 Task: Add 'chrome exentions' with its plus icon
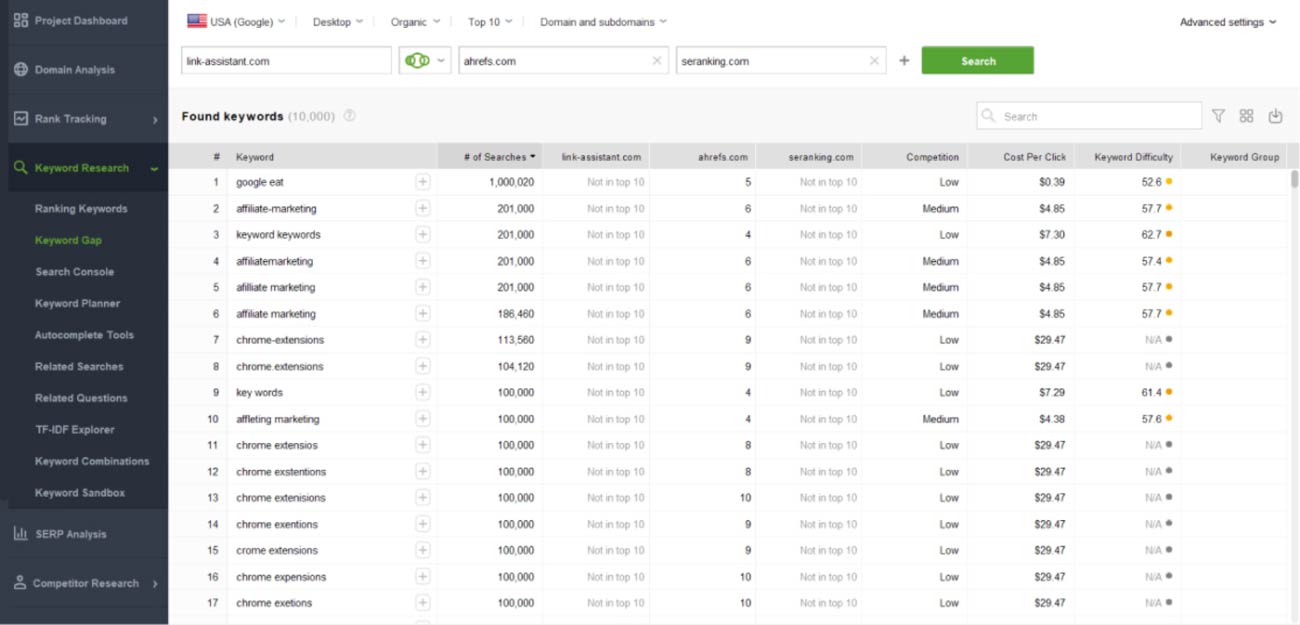(x=423, y=524)
